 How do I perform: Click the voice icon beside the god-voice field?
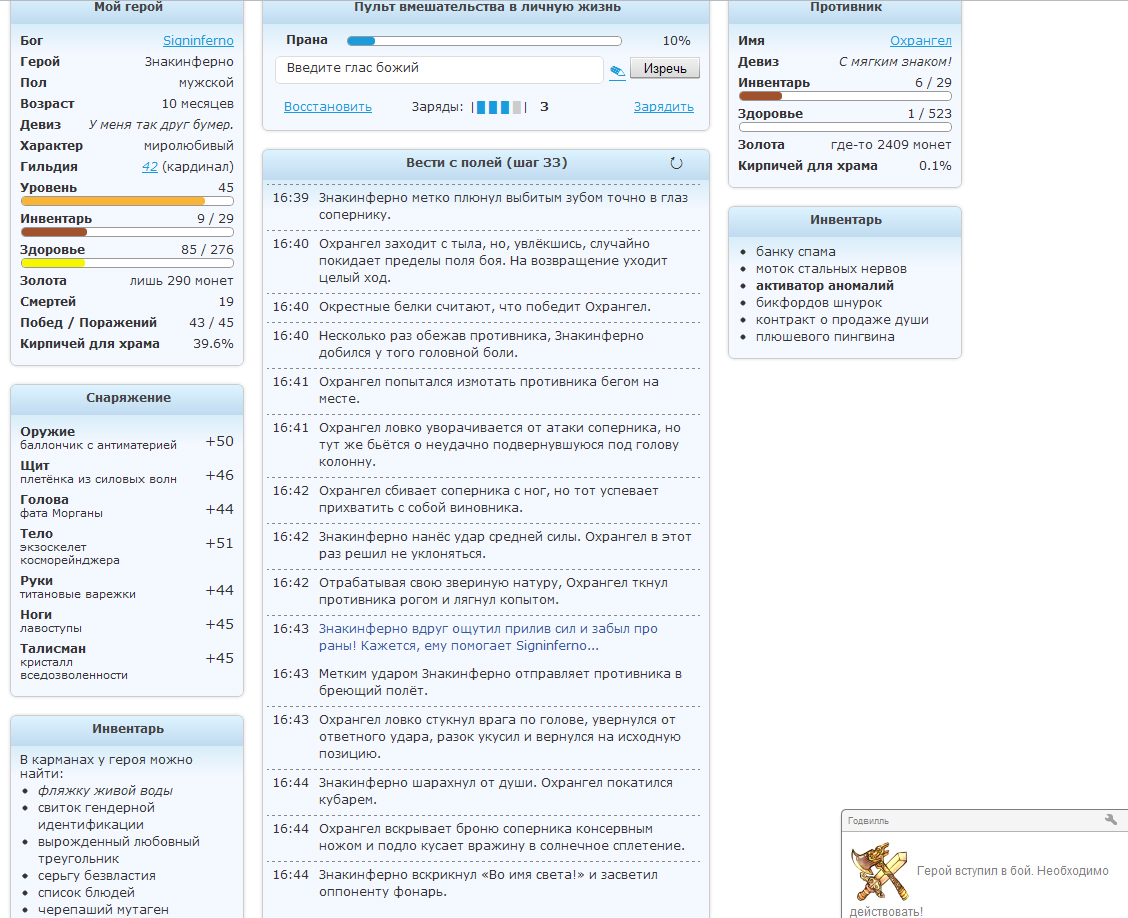click(x=617, y=70)
